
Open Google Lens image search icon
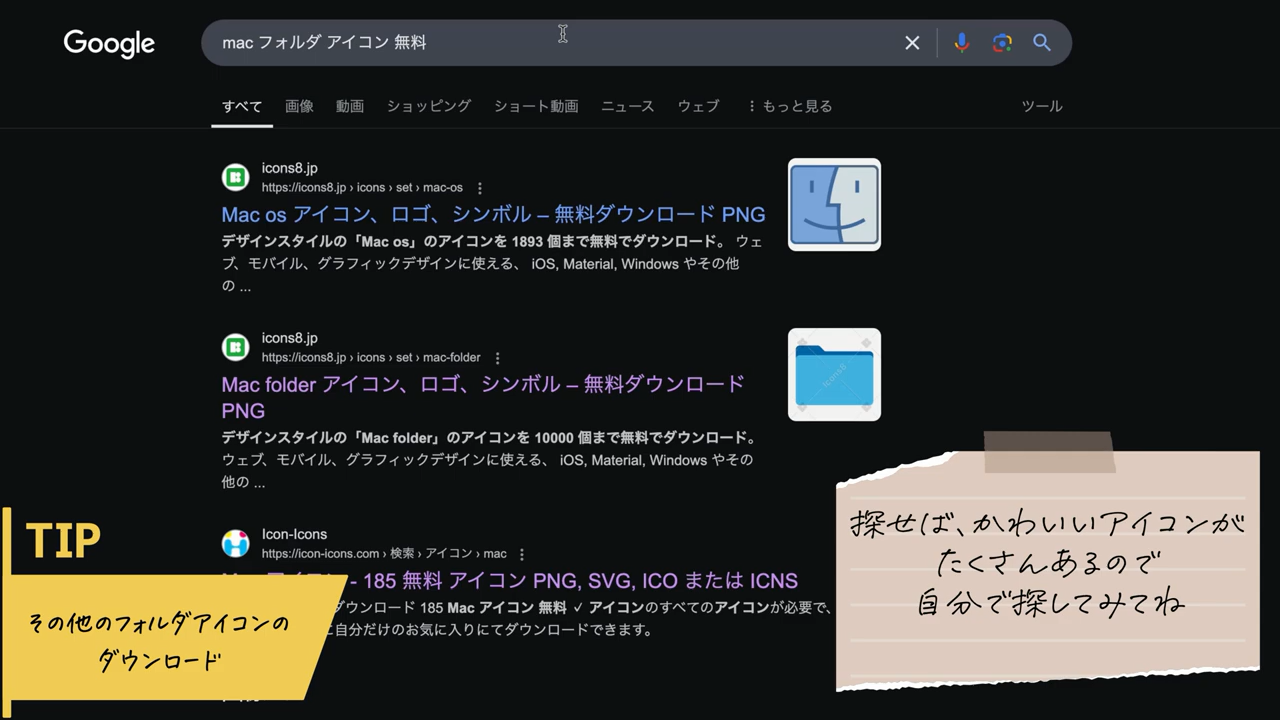pyautogui.click(x=1002, y=43)
